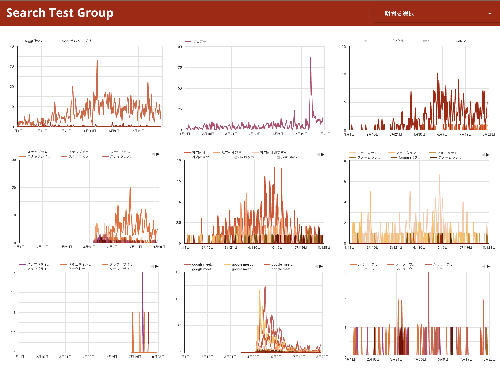The image size is (500, 380).
Task: Go to next legend page on first middle-row chart
Action: click(x=157, y=154)
